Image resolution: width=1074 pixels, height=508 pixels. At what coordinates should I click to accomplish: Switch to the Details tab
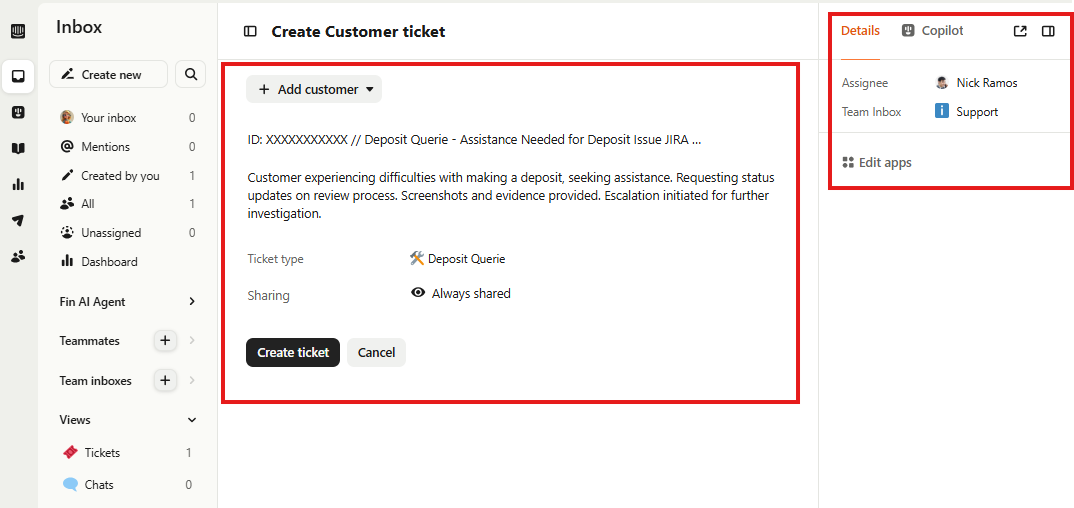[860, 31]
